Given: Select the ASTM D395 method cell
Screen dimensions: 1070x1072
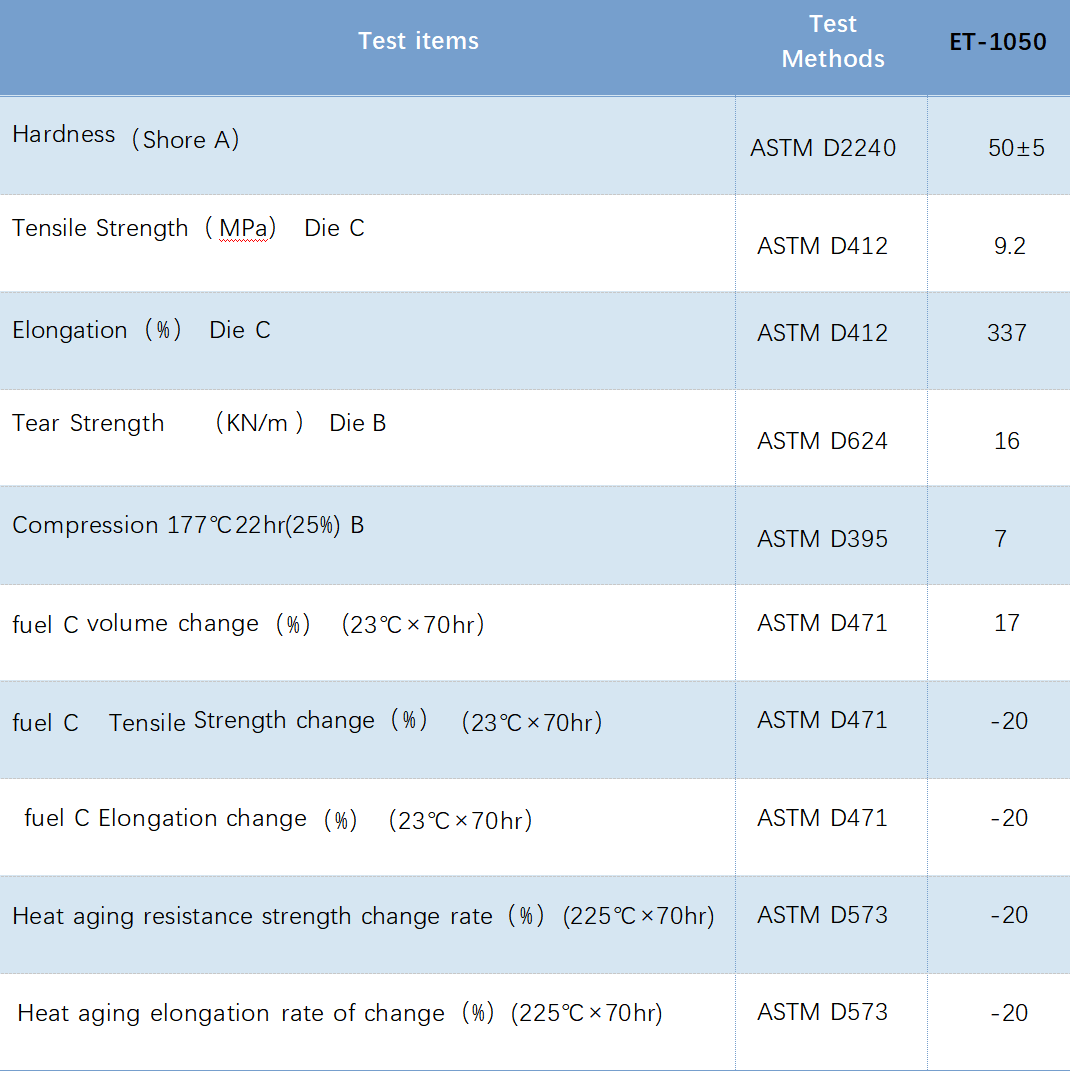Looking at the screenshot, I should click(x=822, y=539).
